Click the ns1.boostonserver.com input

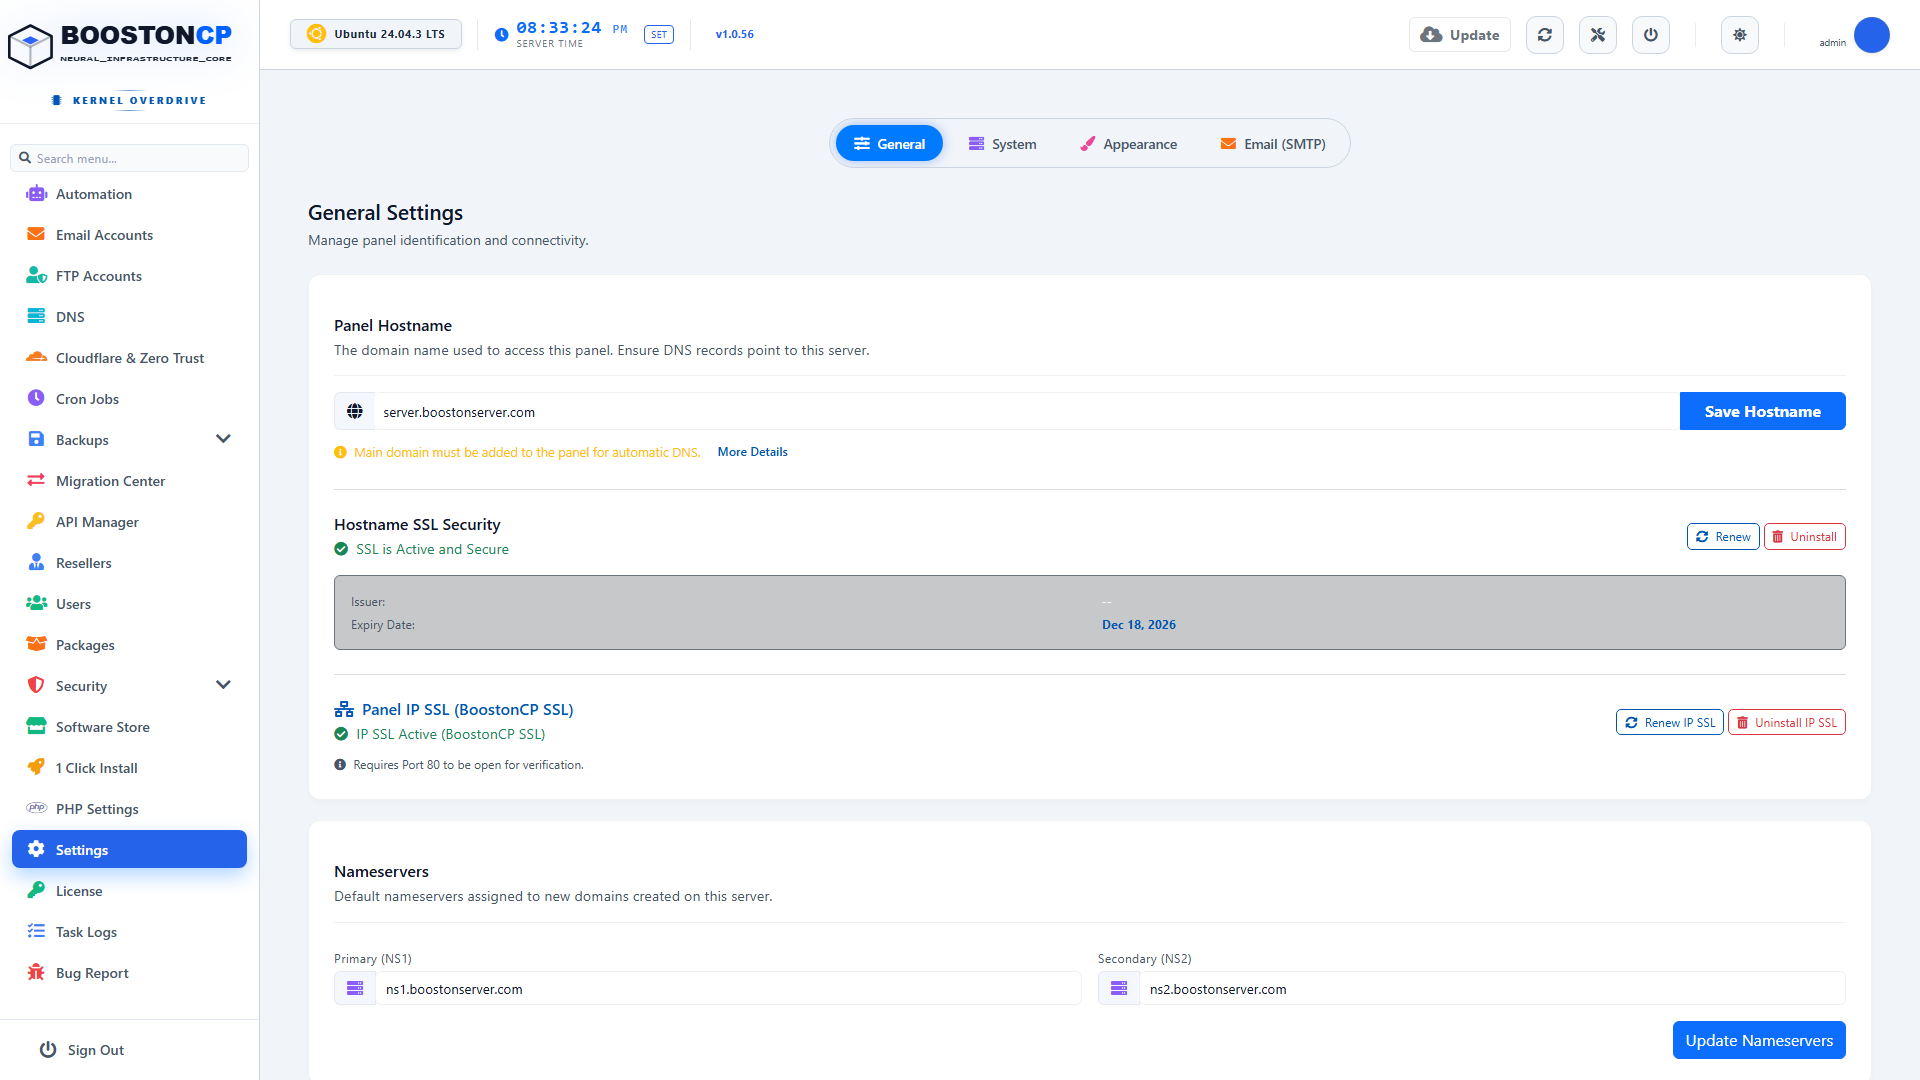[x=728, y=989]
